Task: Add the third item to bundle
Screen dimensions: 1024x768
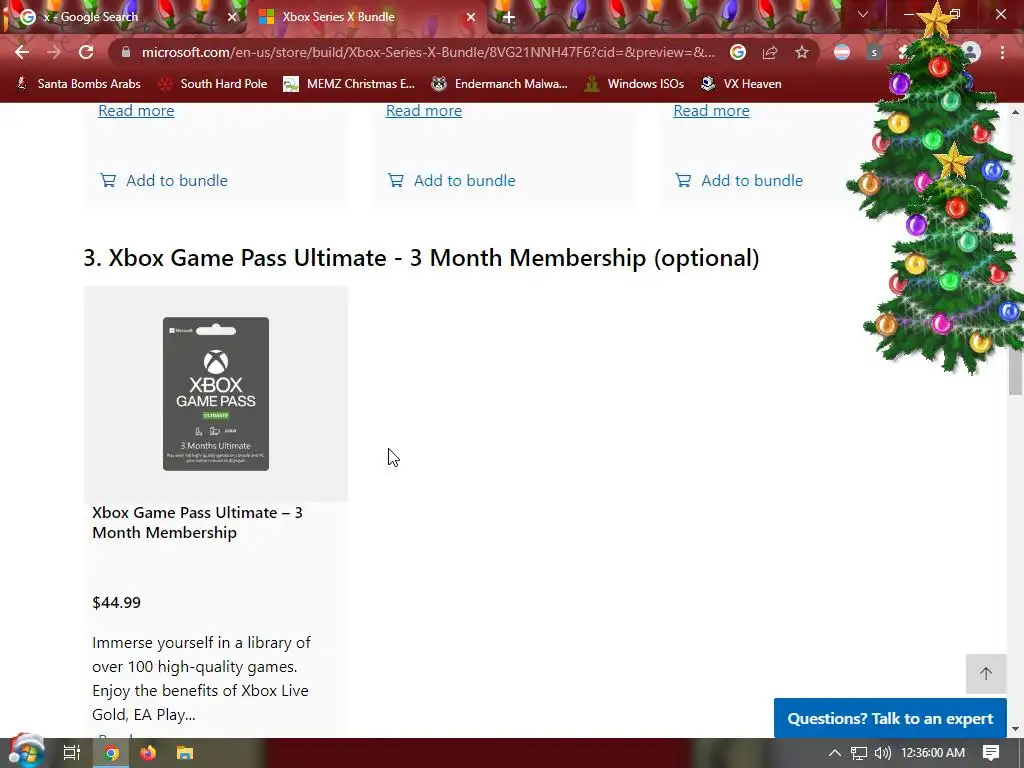Action: click(x=739, y=180)
